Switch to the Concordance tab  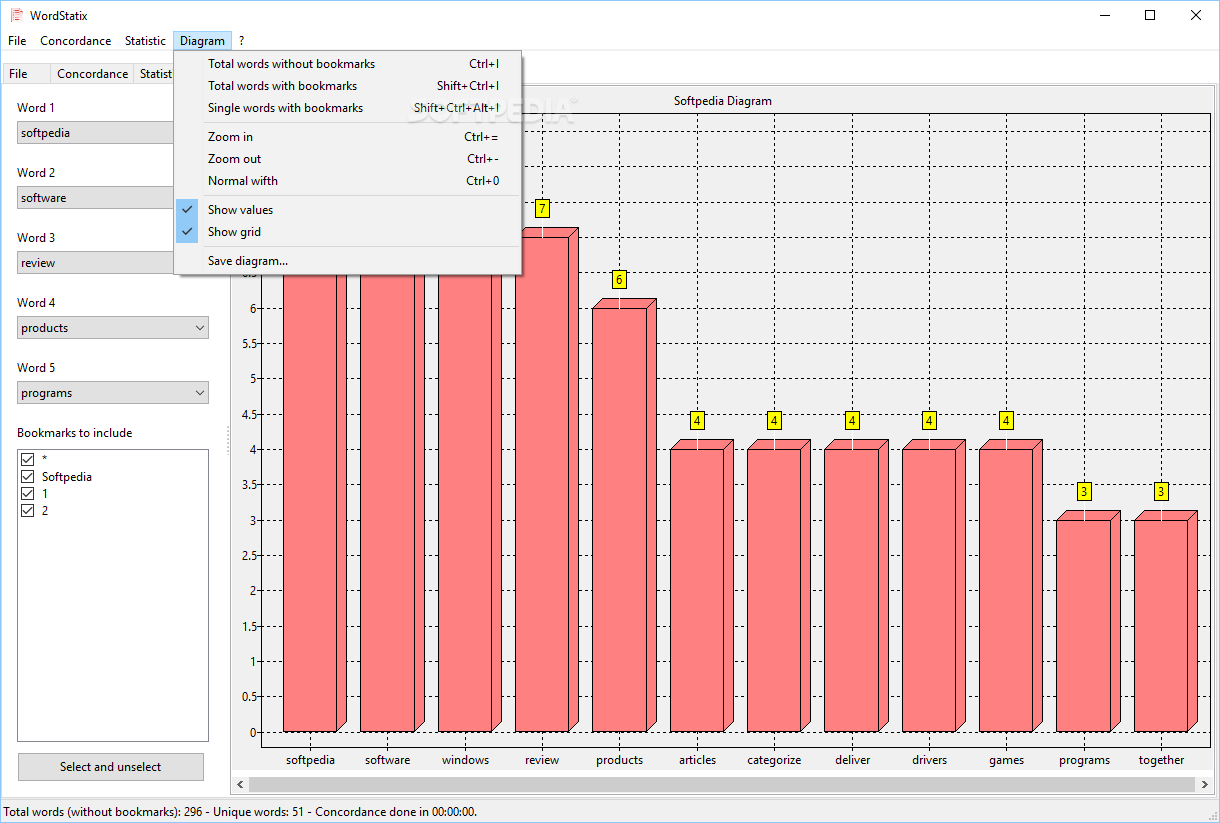point(92,73)
